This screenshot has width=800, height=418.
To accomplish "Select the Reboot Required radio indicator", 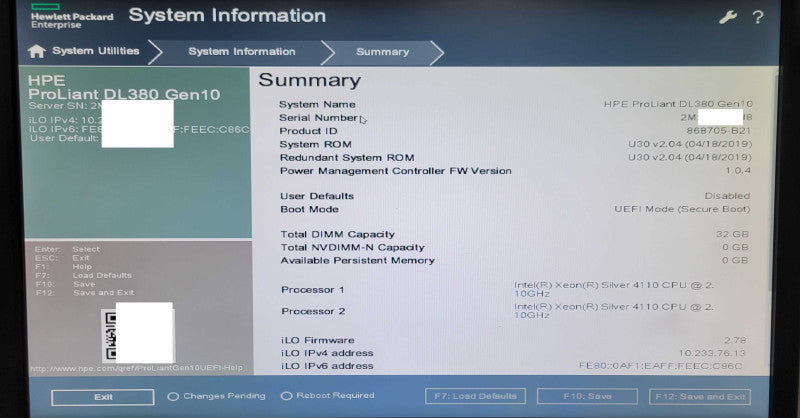I will (286, 396).
